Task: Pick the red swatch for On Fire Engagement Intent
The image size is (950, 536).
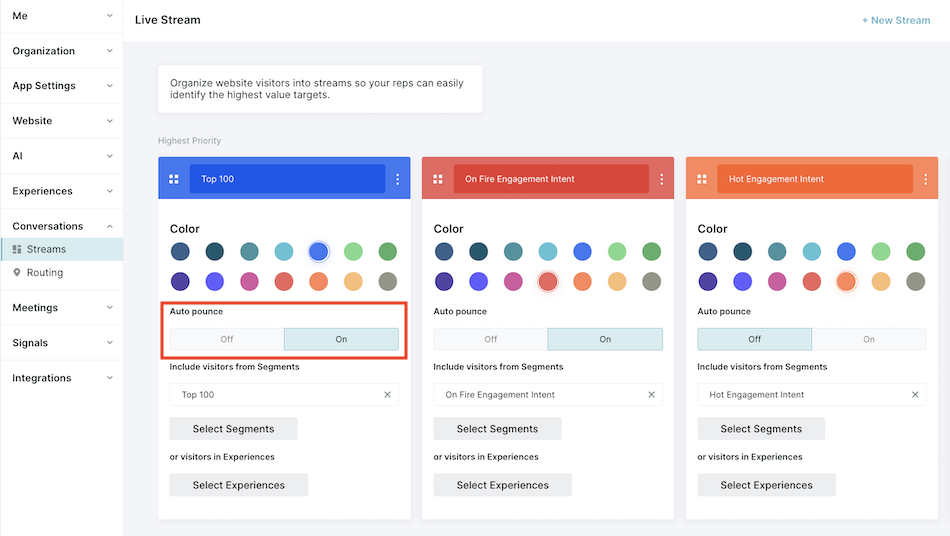Action: [x=548, y=282]
